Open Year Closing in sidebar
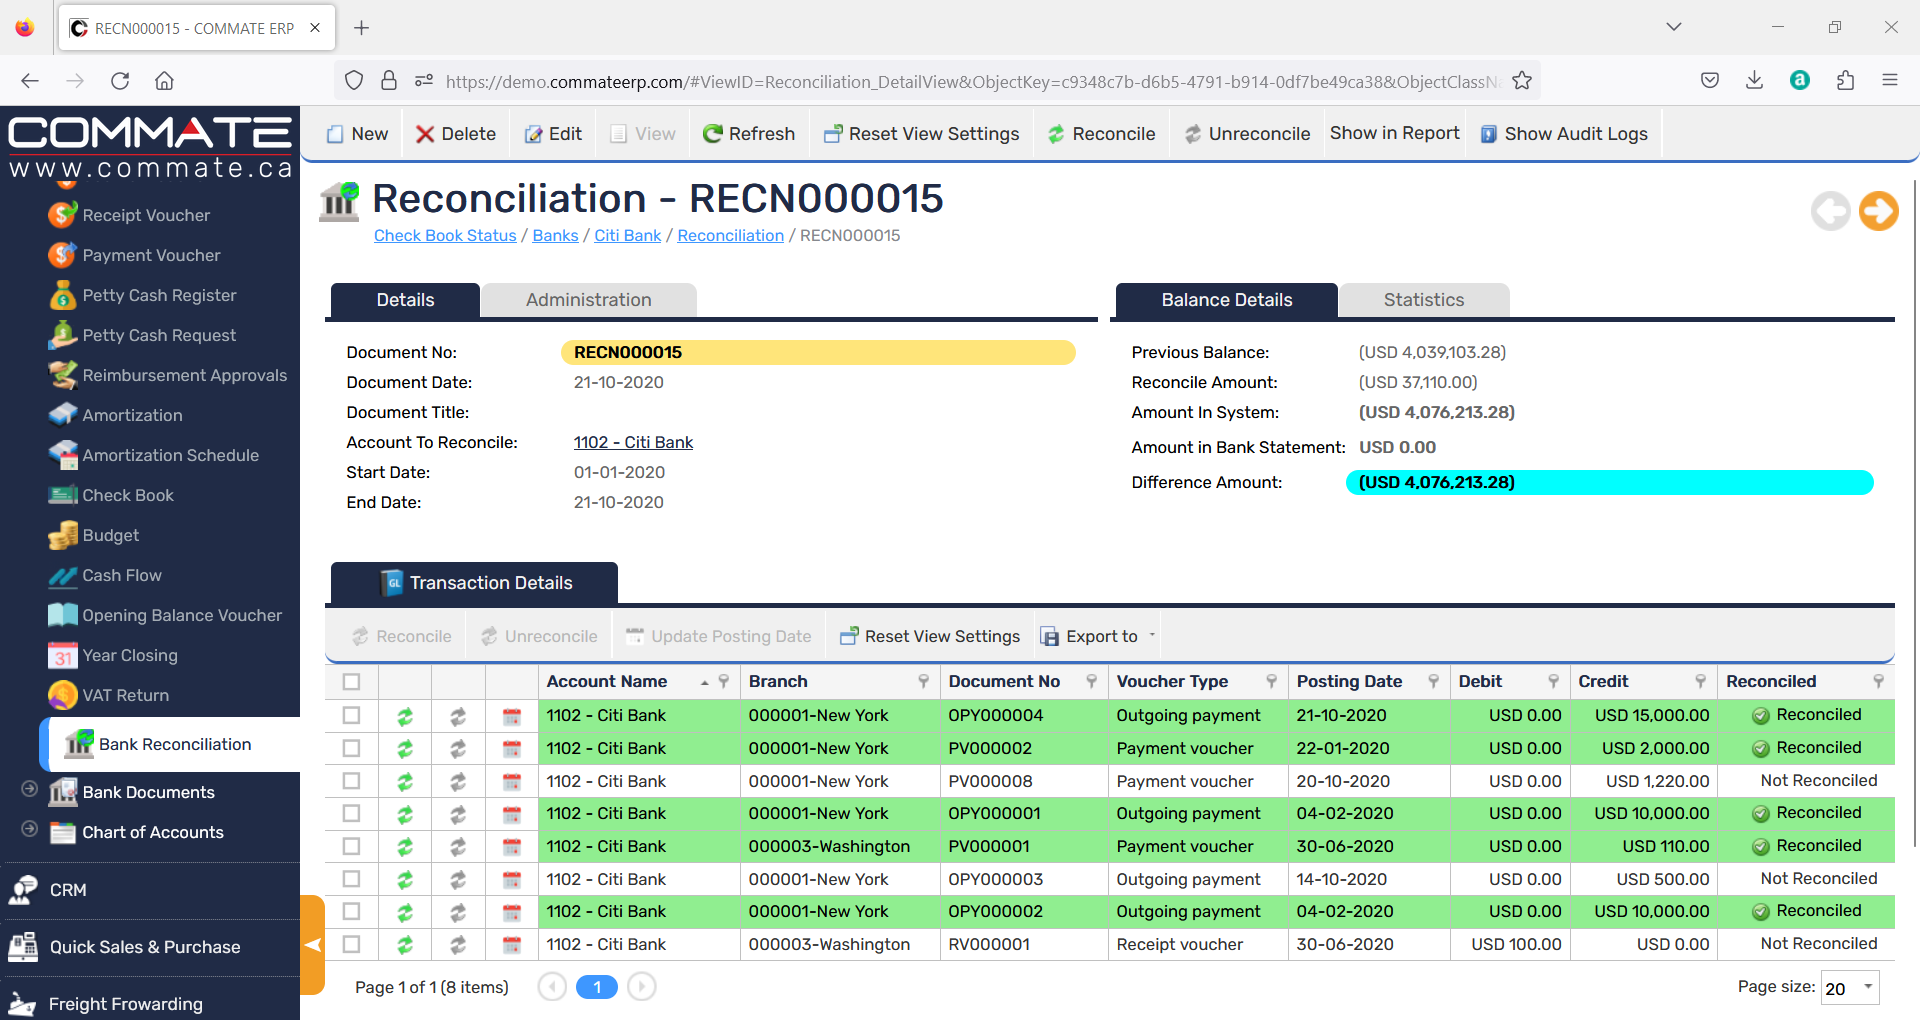Viewport: 1920px width, 1020px height. [x=130, y=655]
